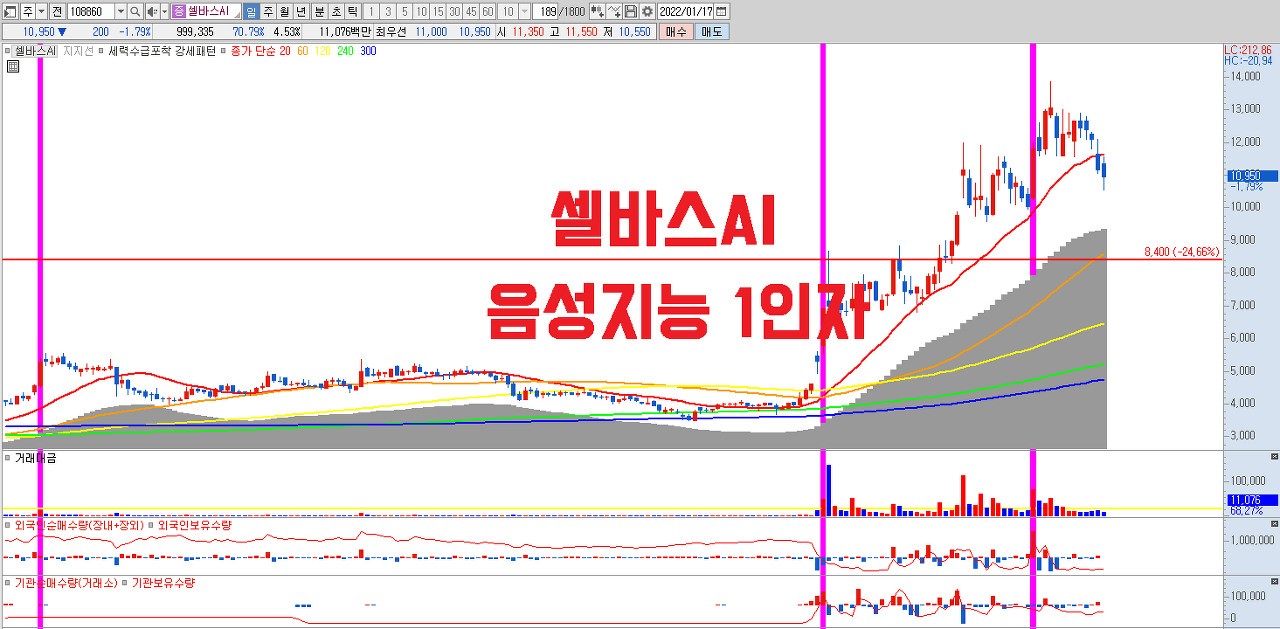The image size is (1280, 629).
Task: Open the chart layout icon at far left
Action: pos(9,12)
